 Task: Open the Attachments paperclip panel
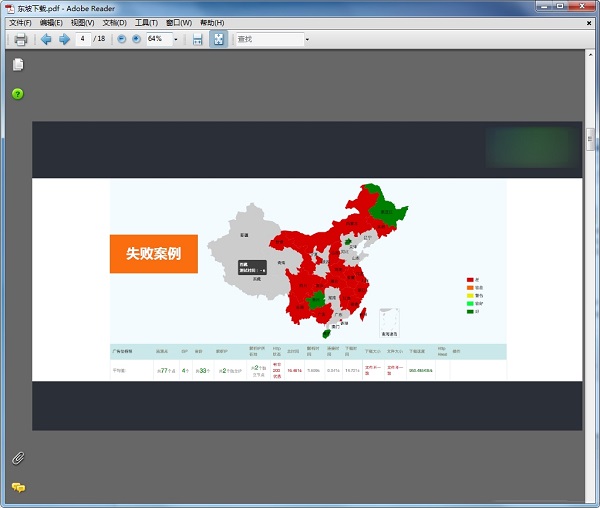pyautogui.click(x=18, y=458)
